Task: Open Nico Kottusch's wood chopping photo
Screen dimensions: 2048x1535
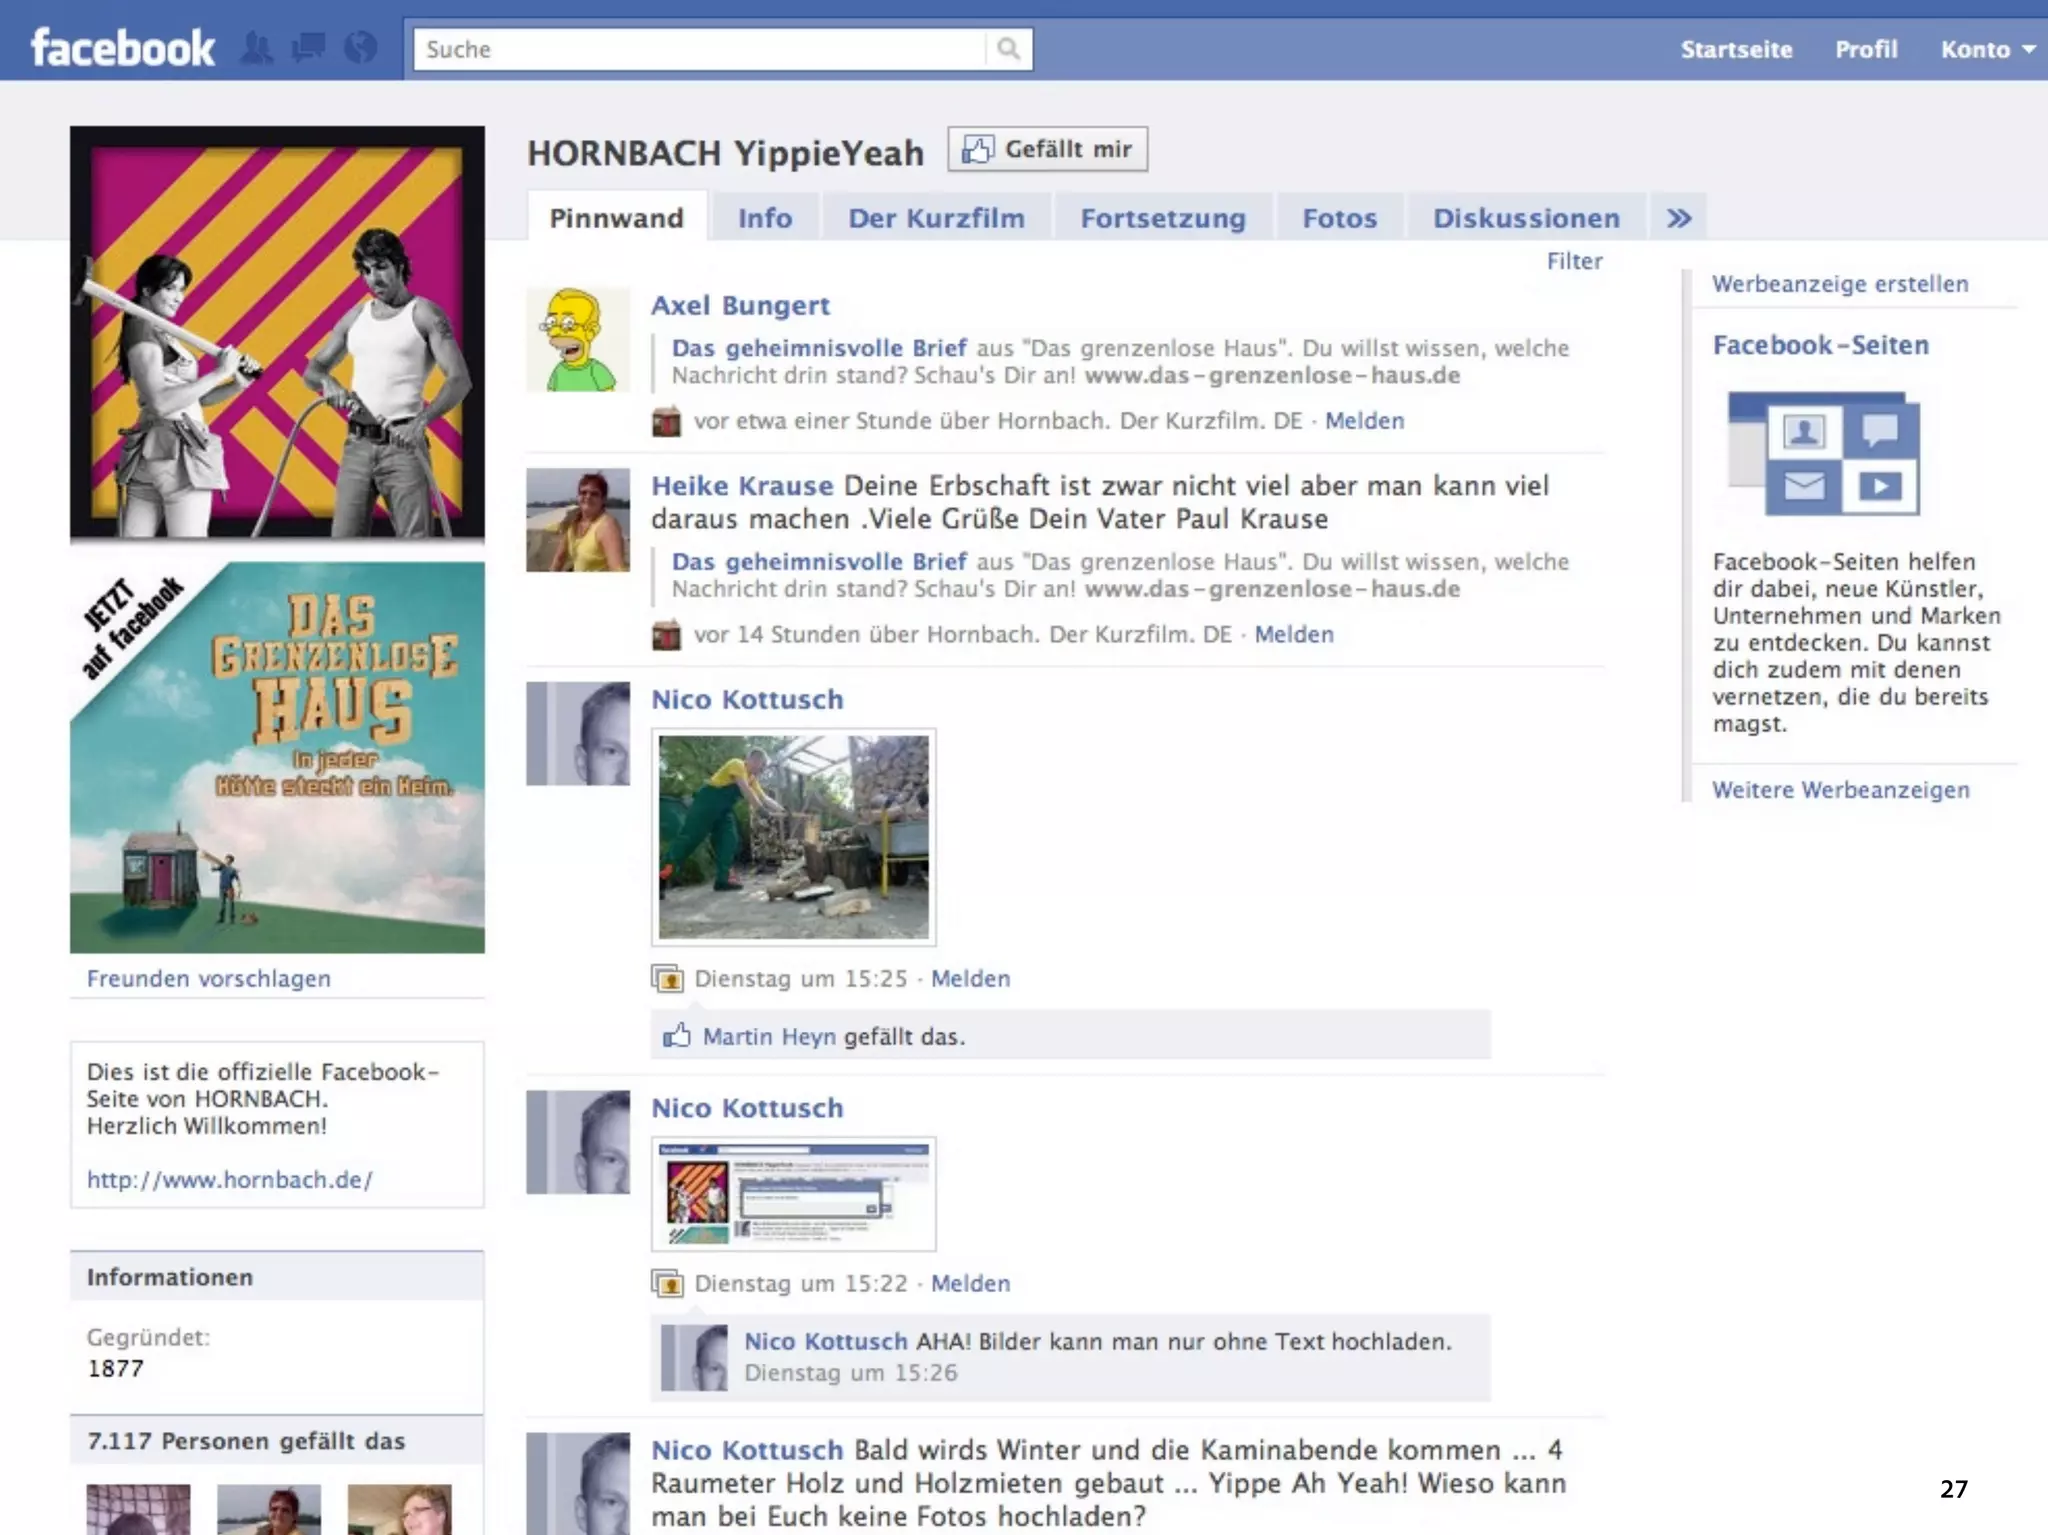Action: [793, 837]
